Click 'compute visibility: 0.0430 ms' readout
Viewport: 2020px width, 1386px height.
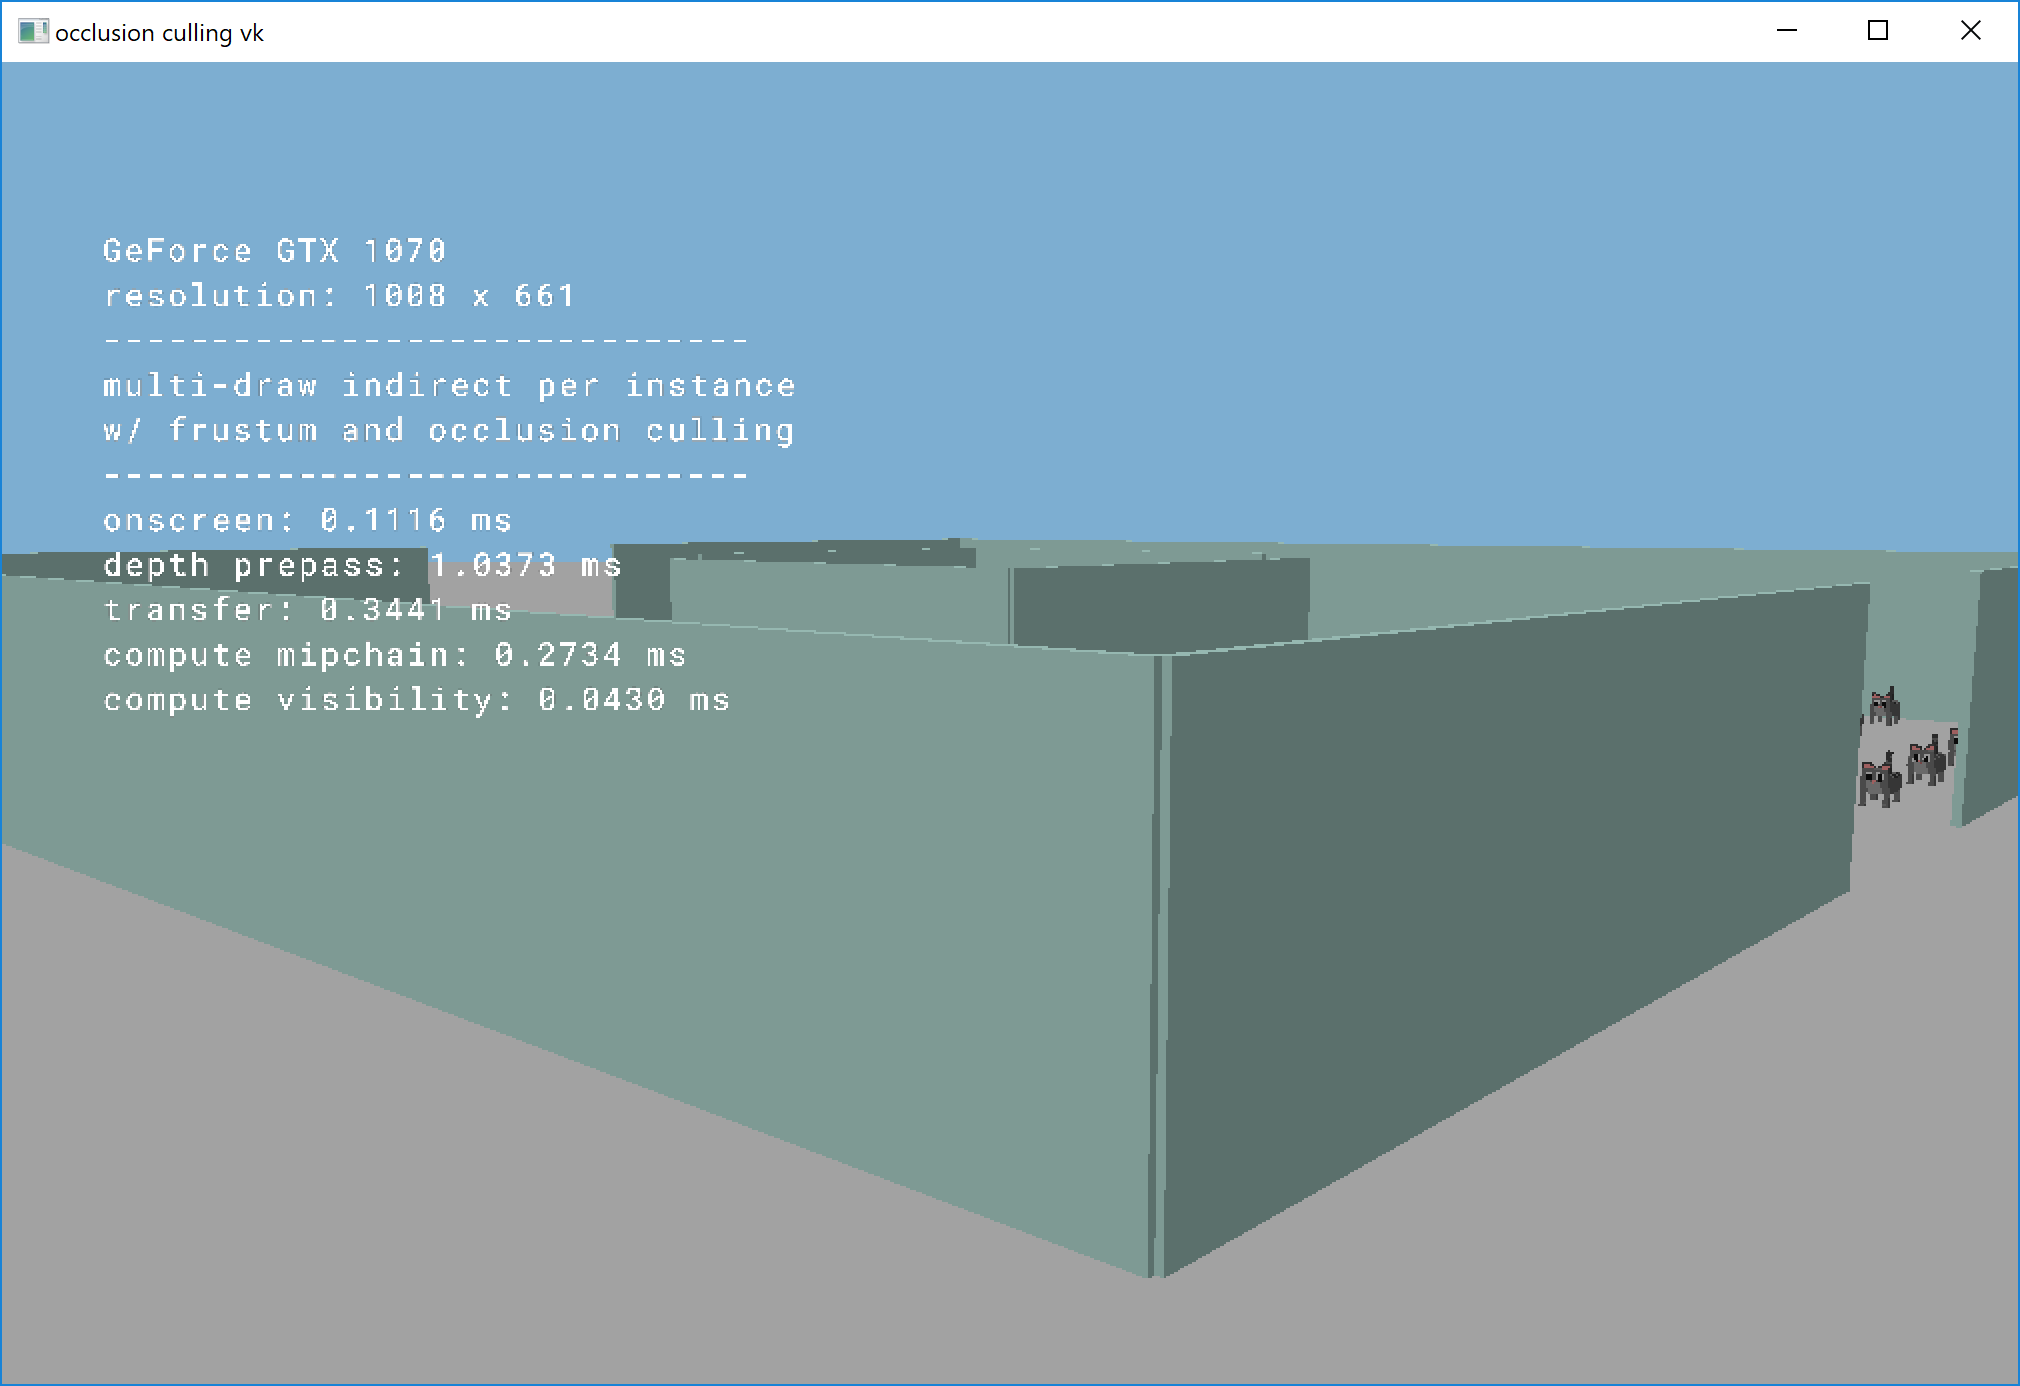[x=416, y=700]
